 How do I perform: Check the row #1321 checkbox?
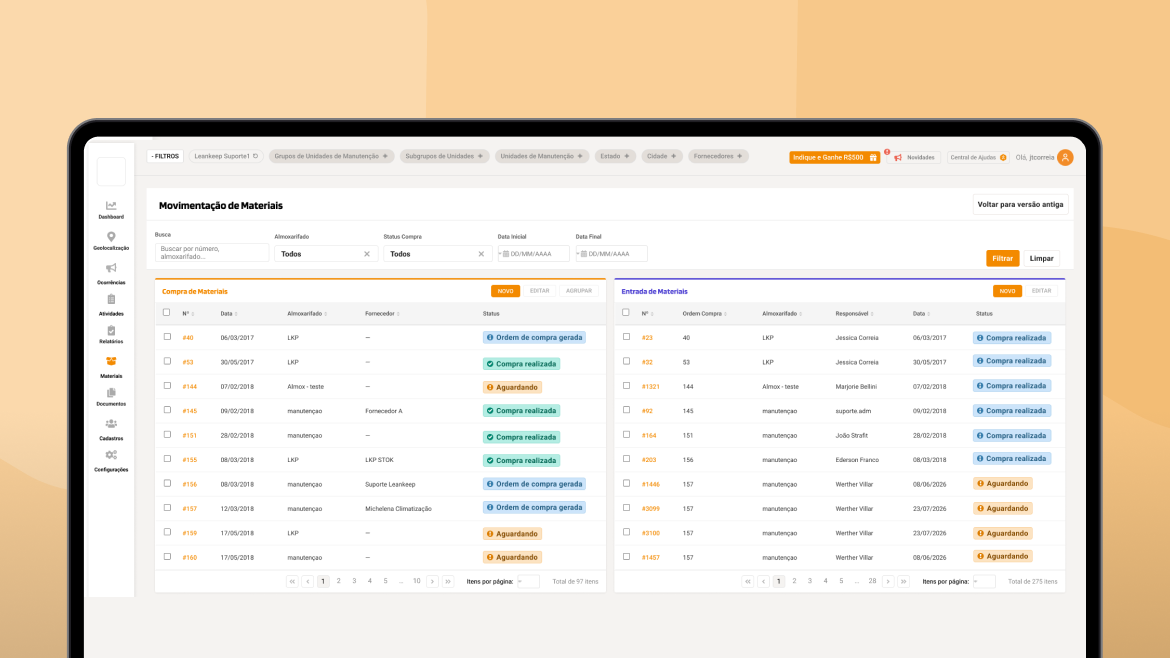[x=627, y=386]
